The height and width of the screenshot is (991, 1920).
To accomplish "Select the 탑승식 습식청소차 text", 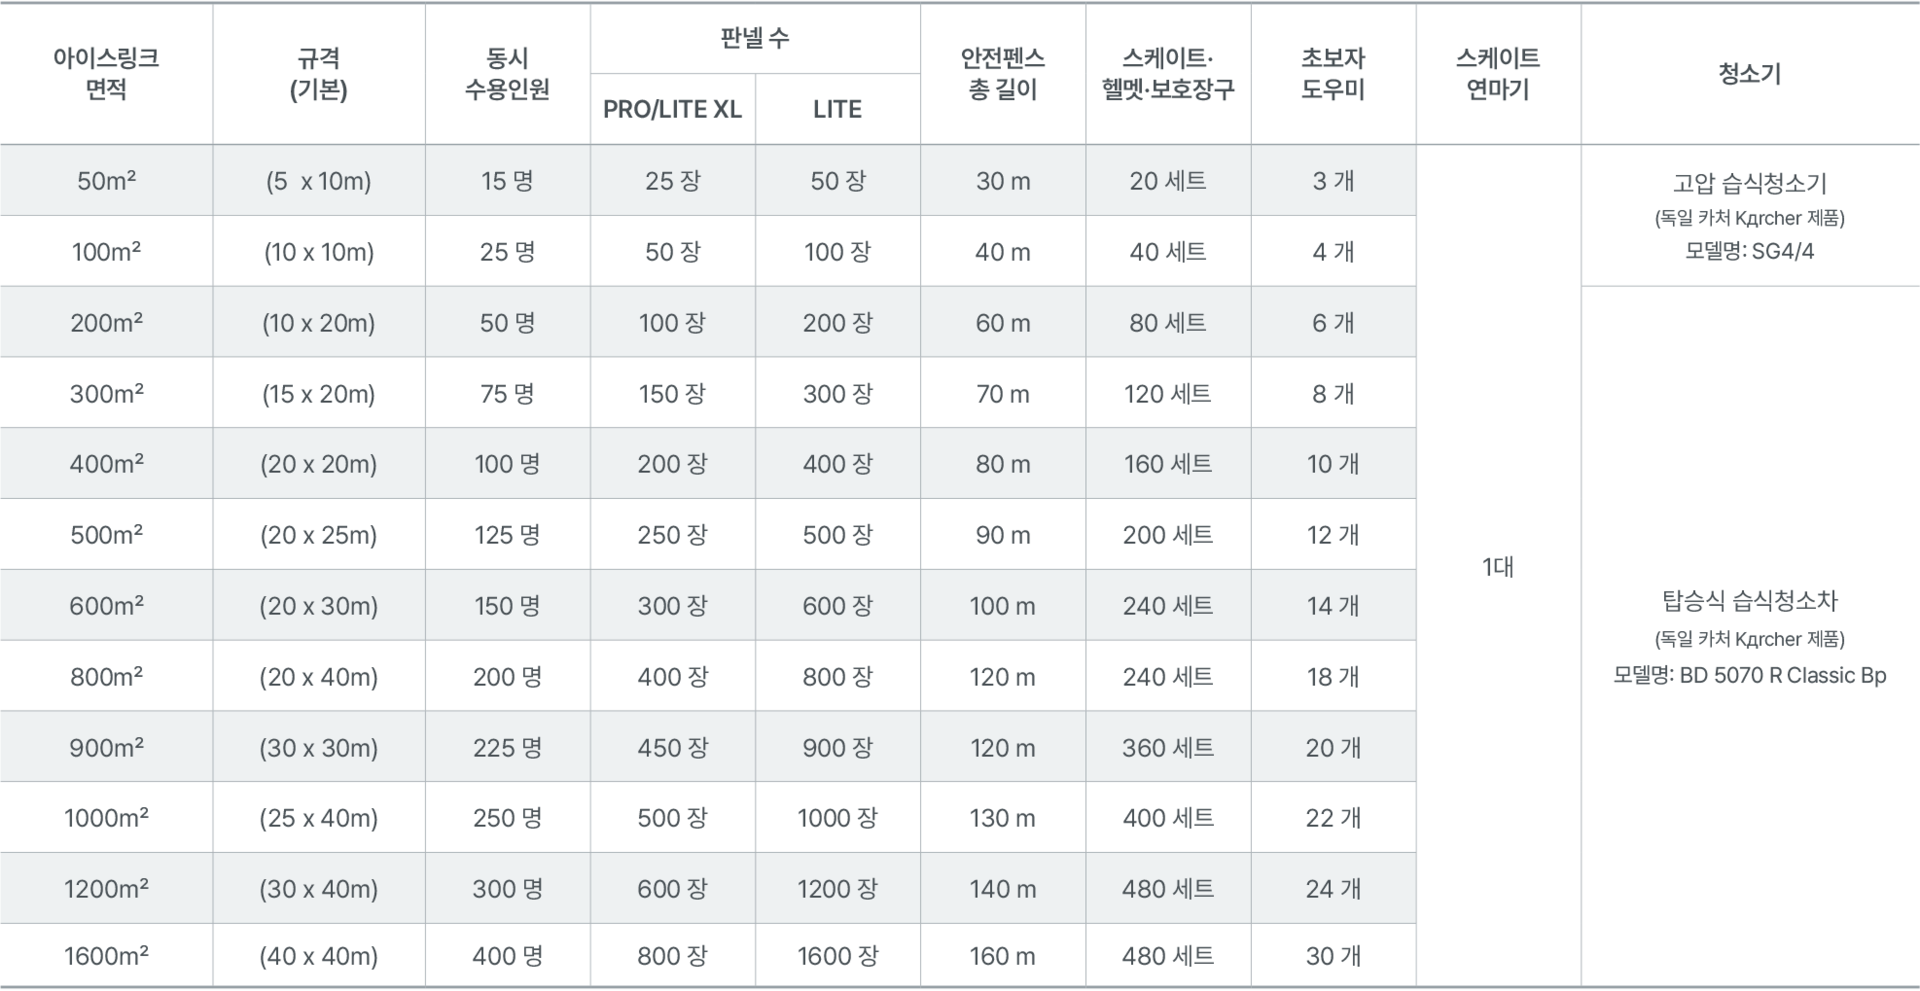I will pos(1750,601).
